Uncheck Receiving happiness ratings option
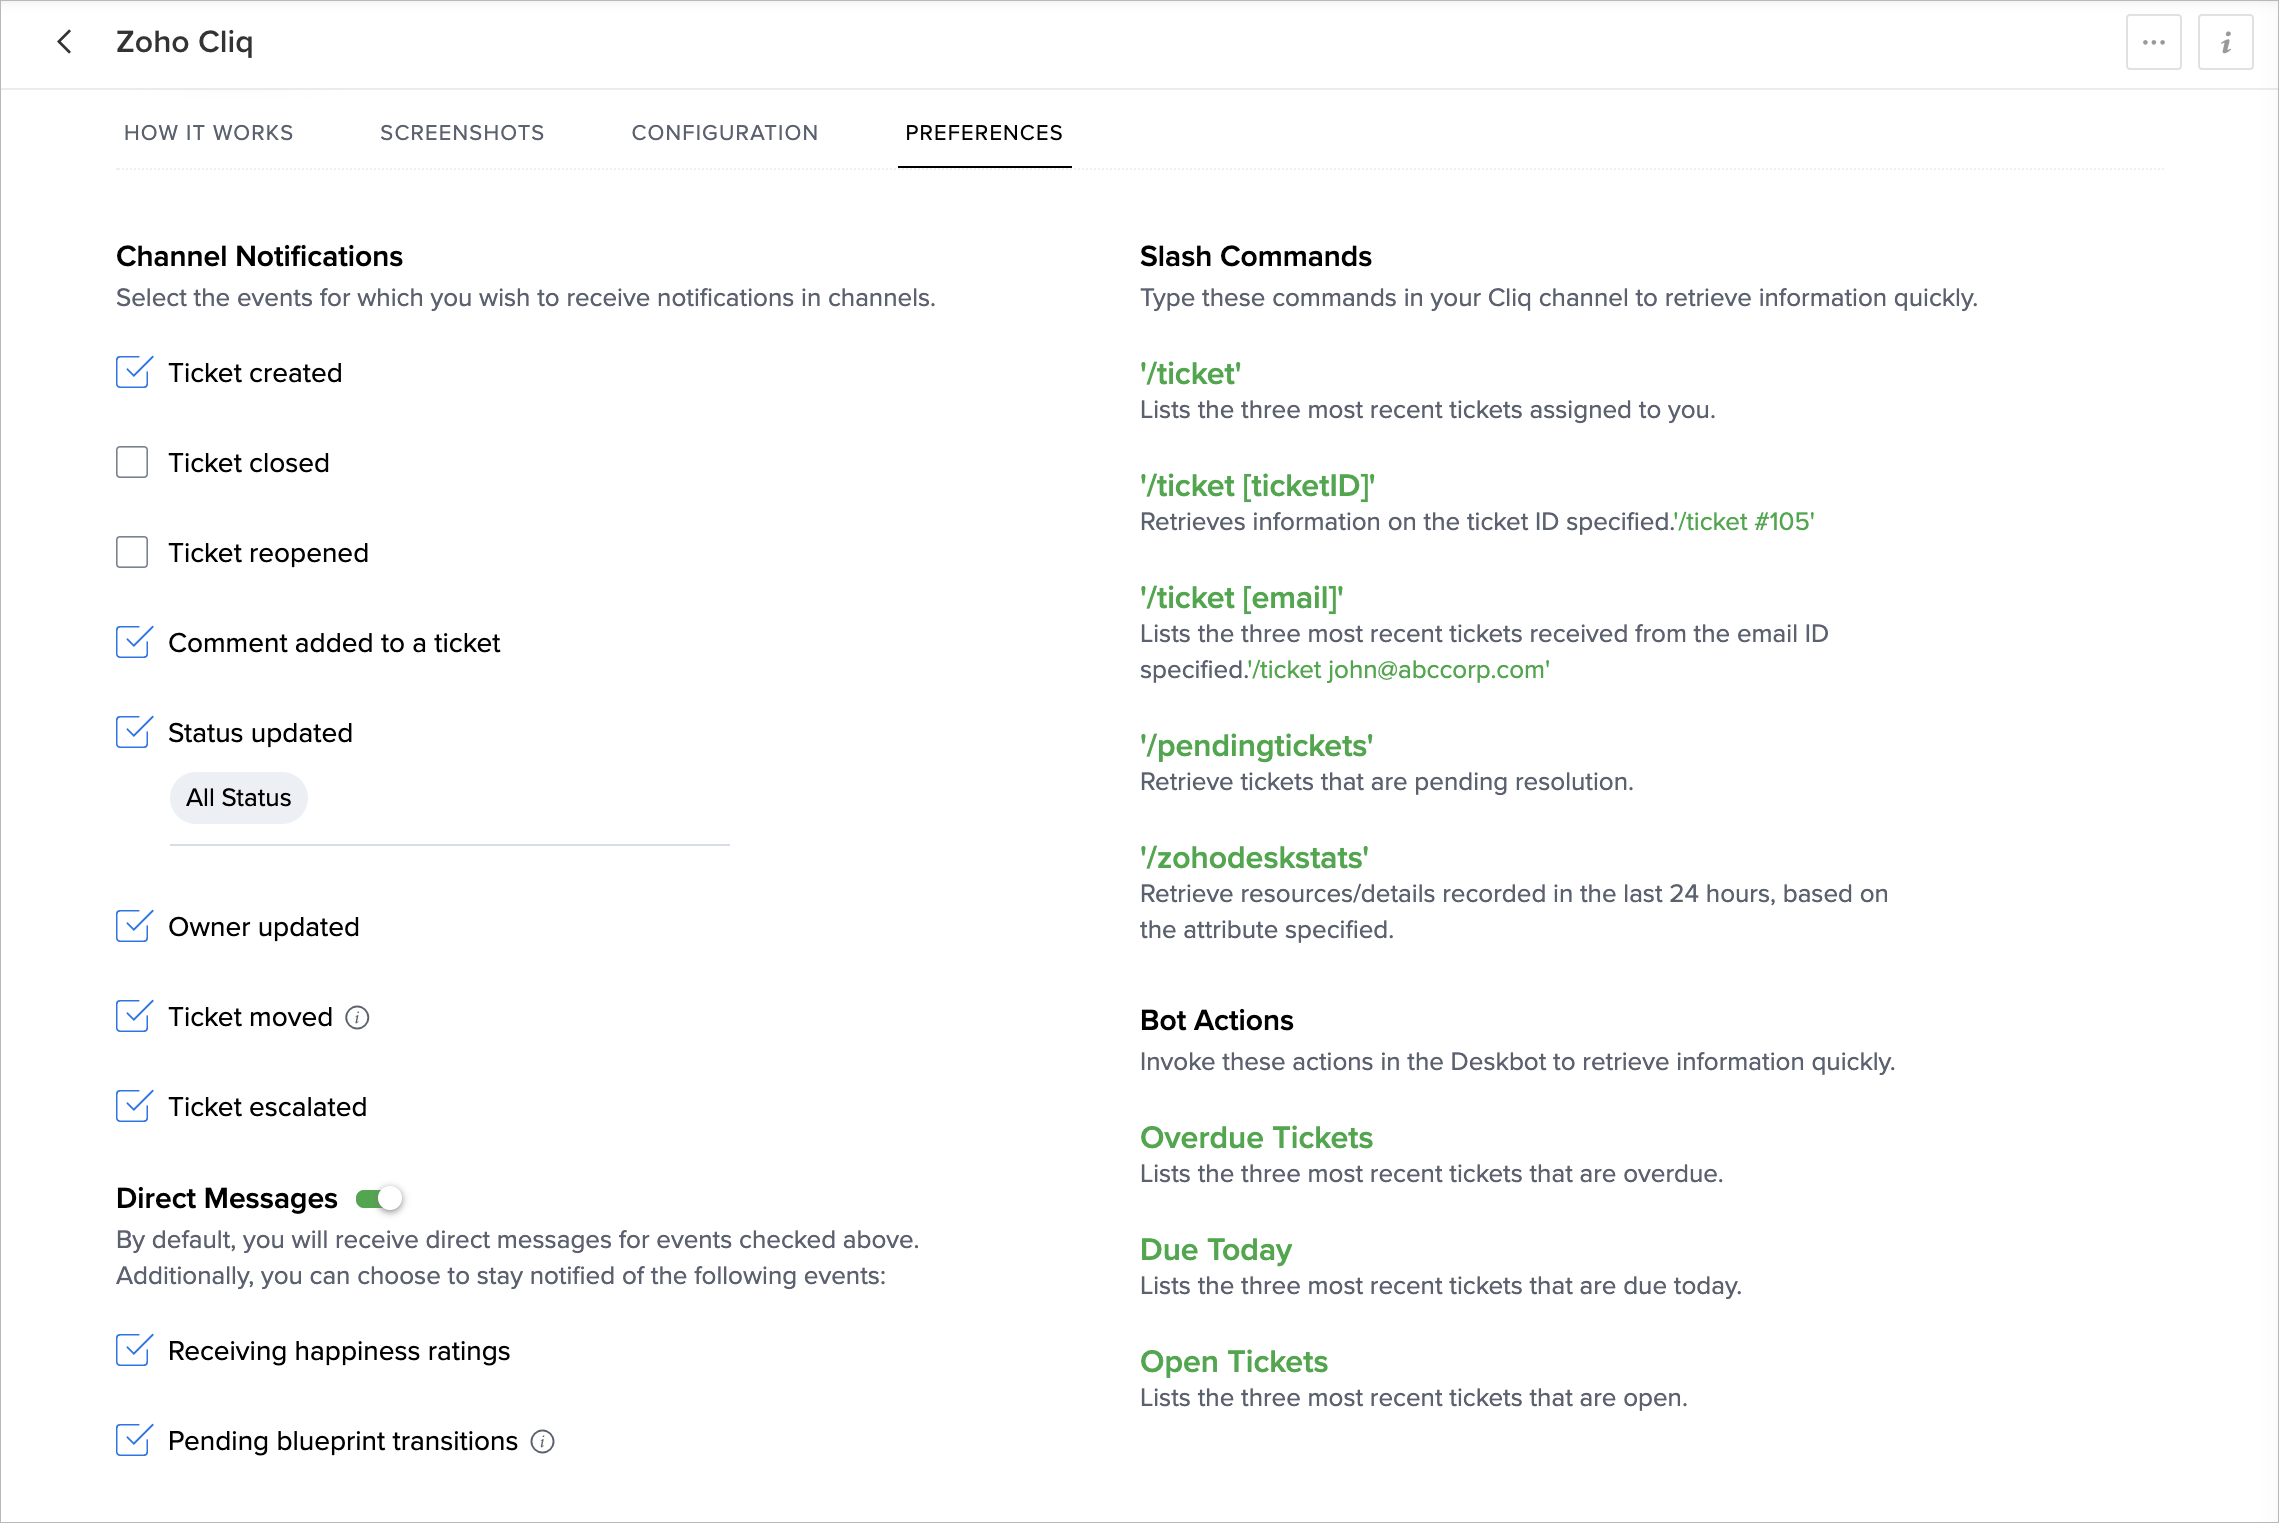This screenshot has width=2279, height=1523. [x=132, y=1350]
